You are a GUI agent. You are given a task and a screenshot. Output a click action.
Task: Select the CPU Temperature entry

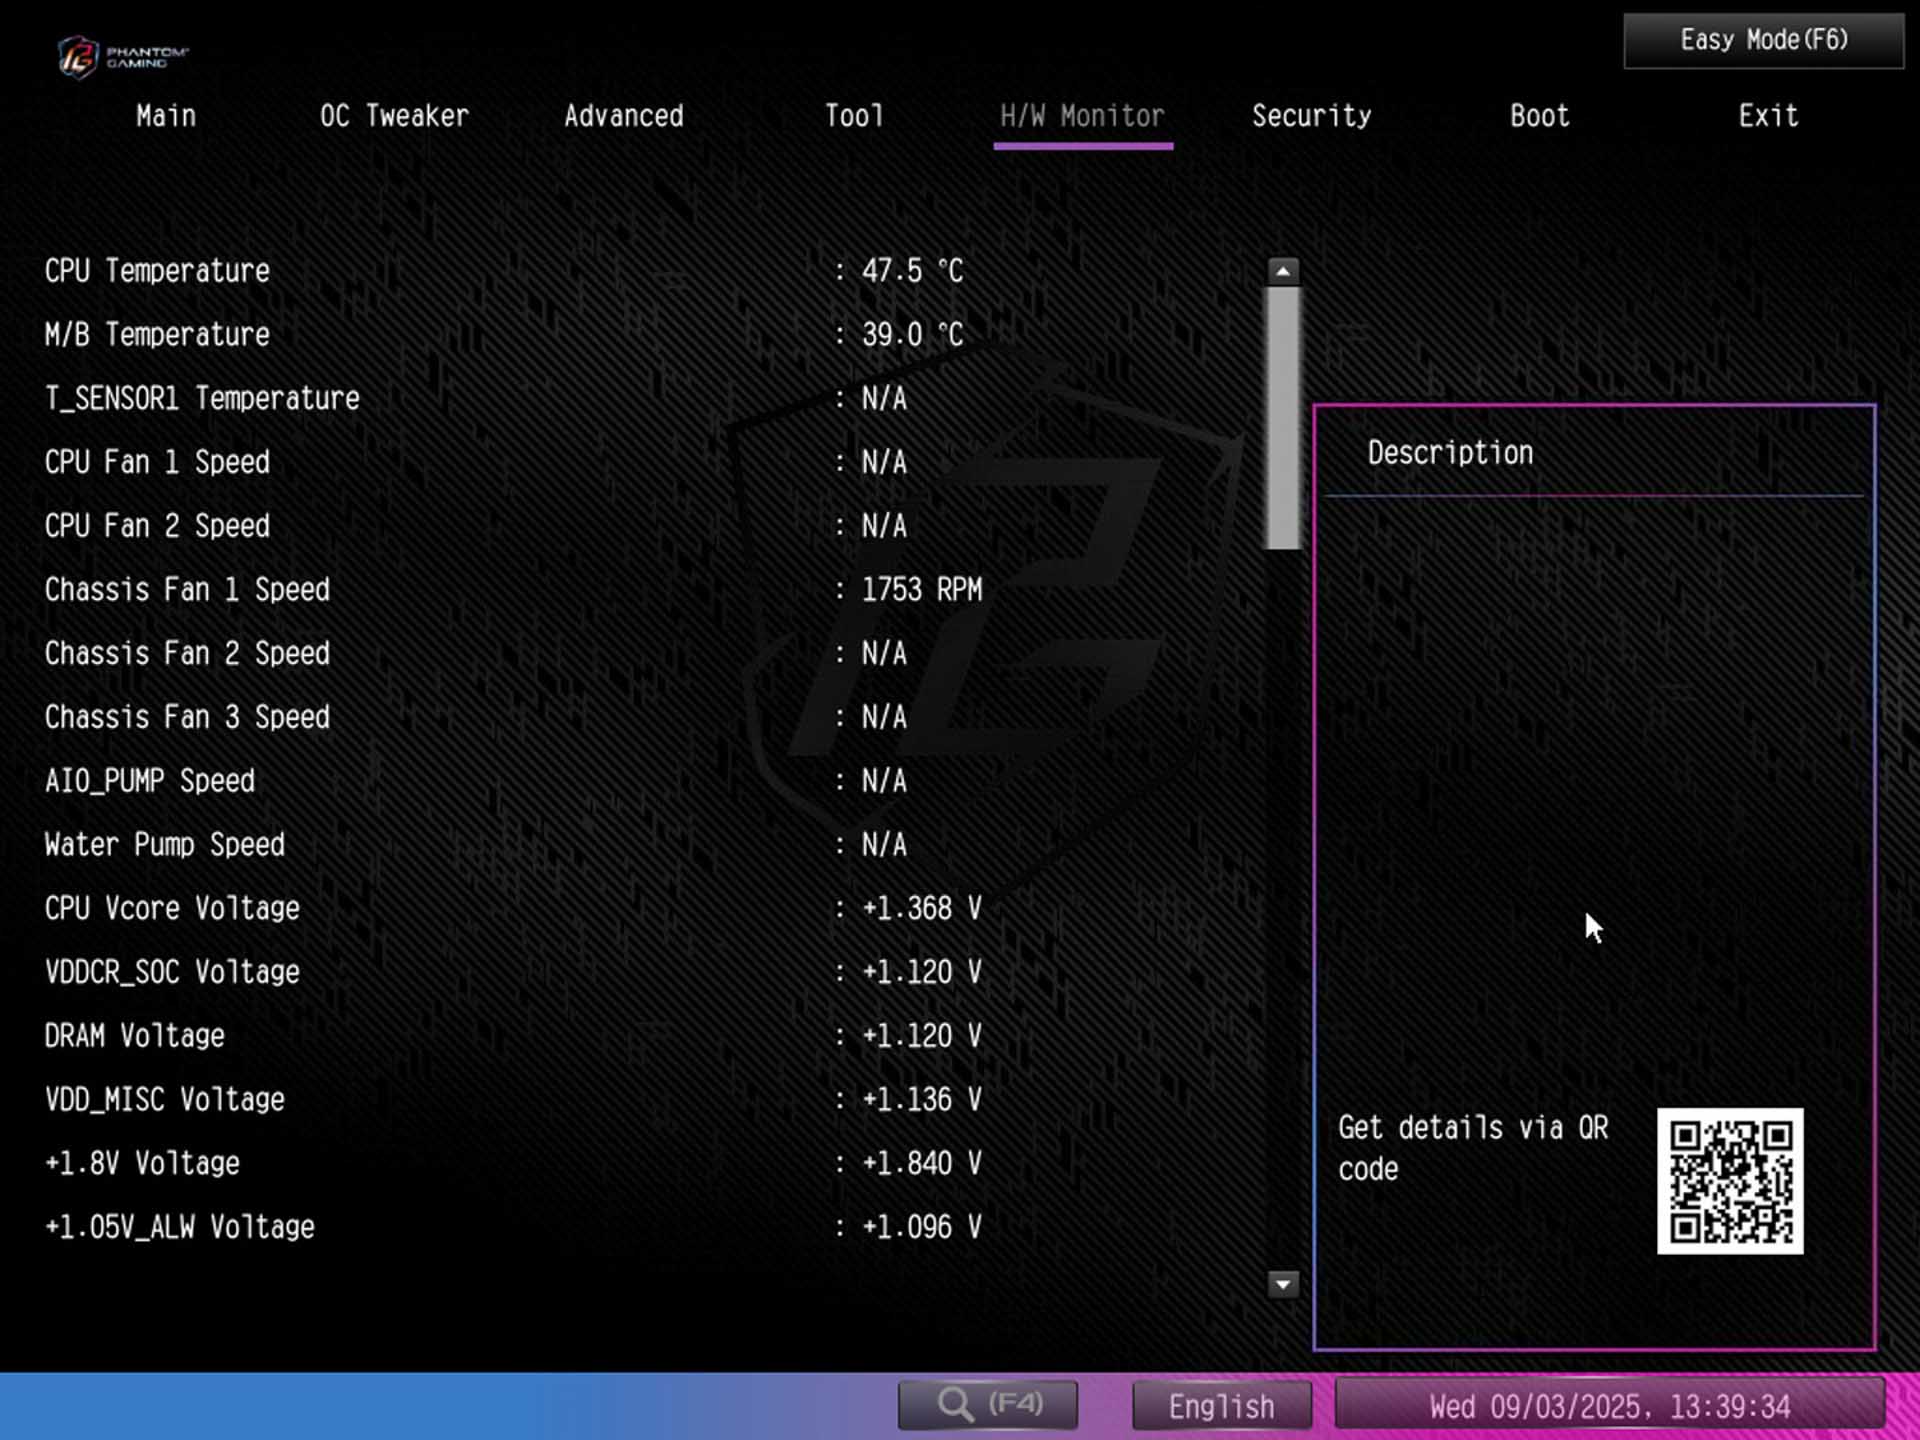[156, 270]
